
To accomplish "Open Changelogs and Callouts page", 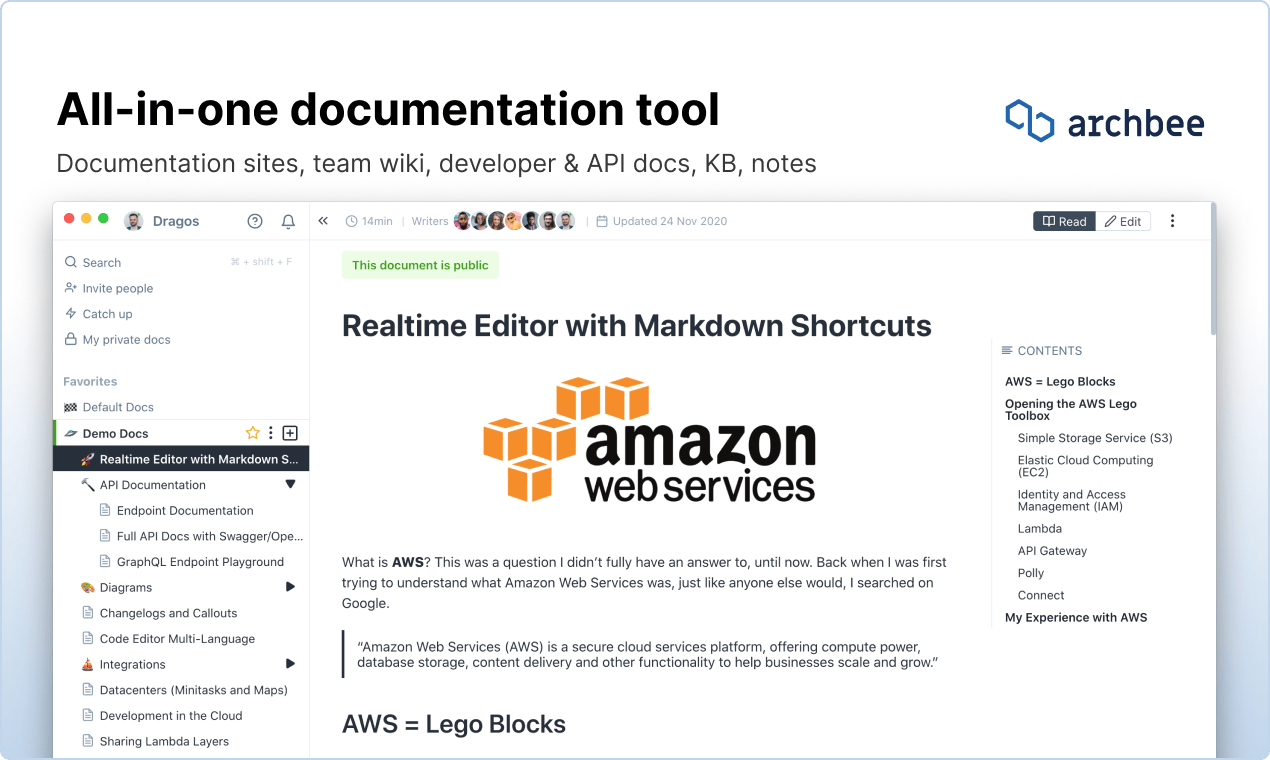I will coord(169,613).
